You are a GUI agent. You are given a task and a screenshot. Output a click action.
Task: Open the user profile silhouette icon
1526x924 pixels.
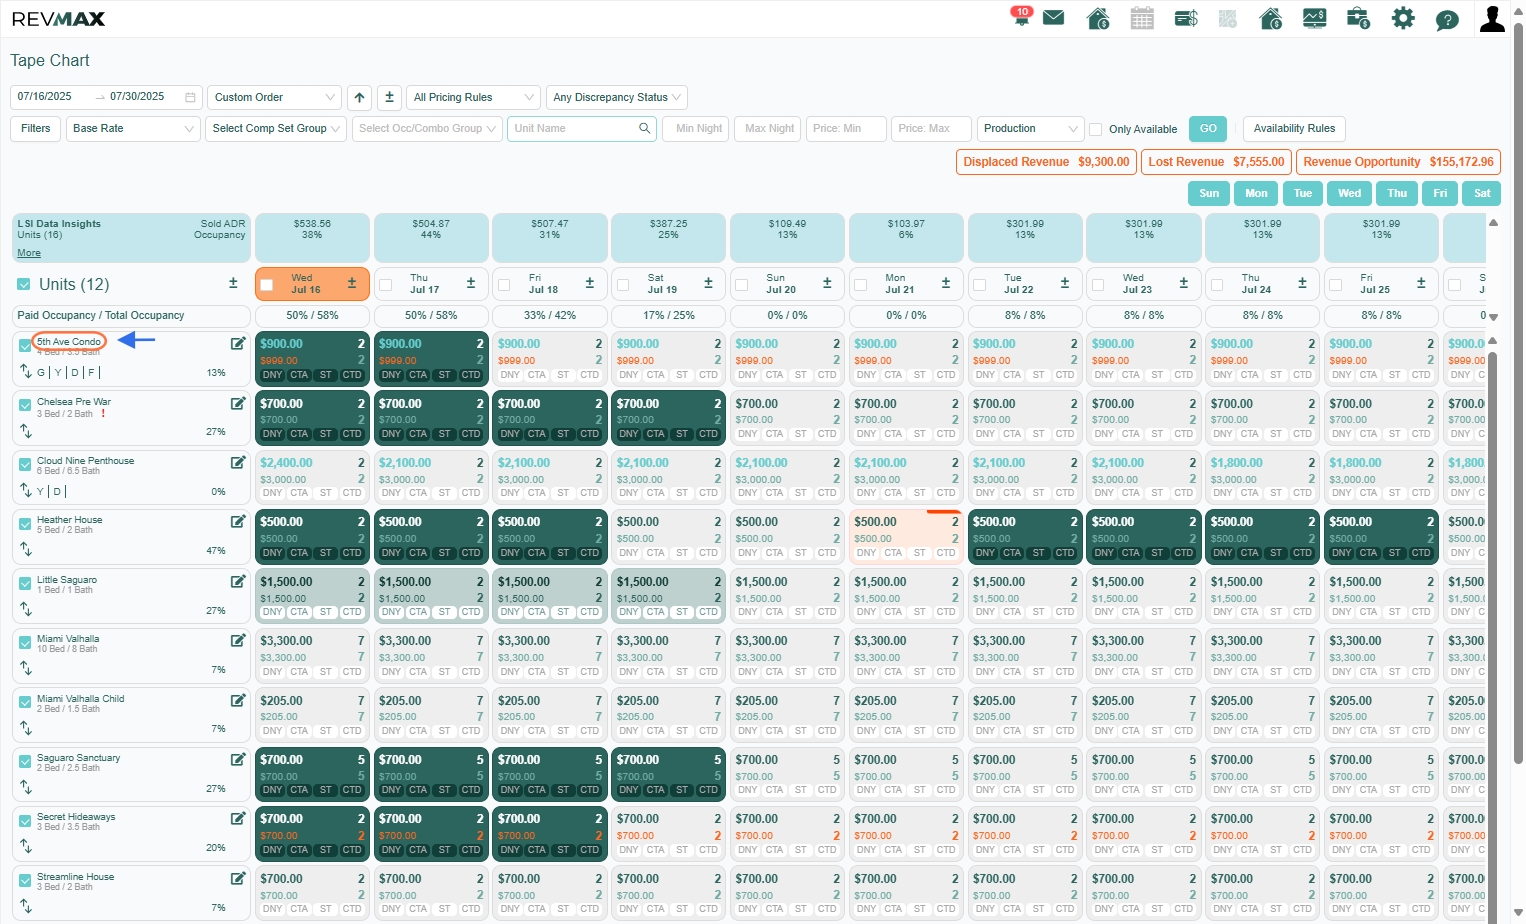1492,18
